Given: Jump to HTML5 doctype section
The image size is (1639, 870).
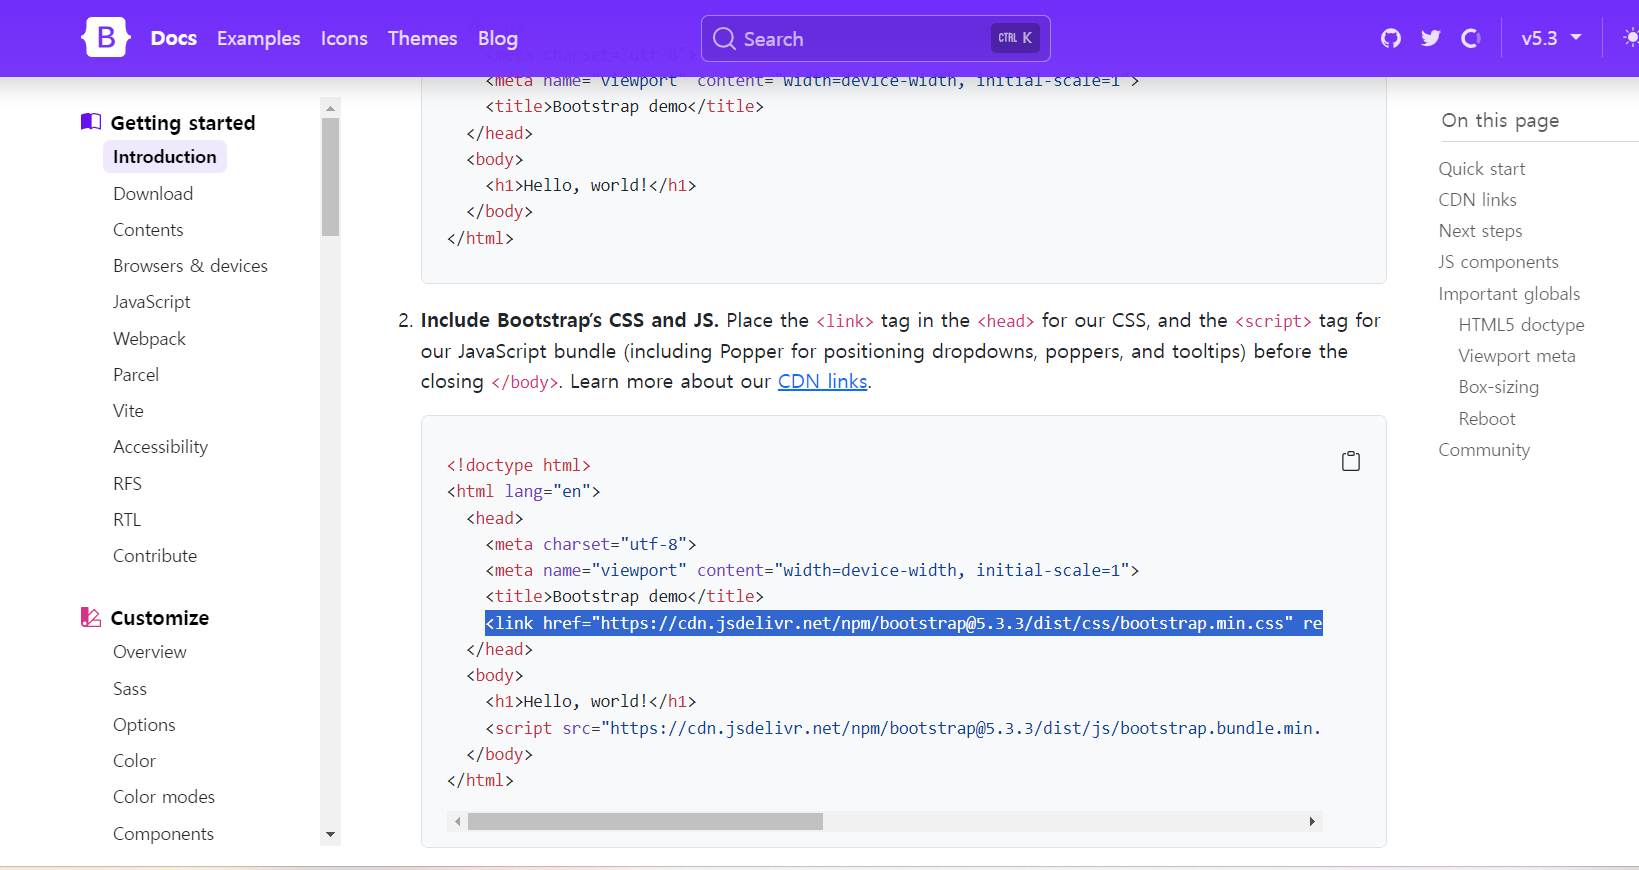Looking at the screenshot, I should 1522,325.
